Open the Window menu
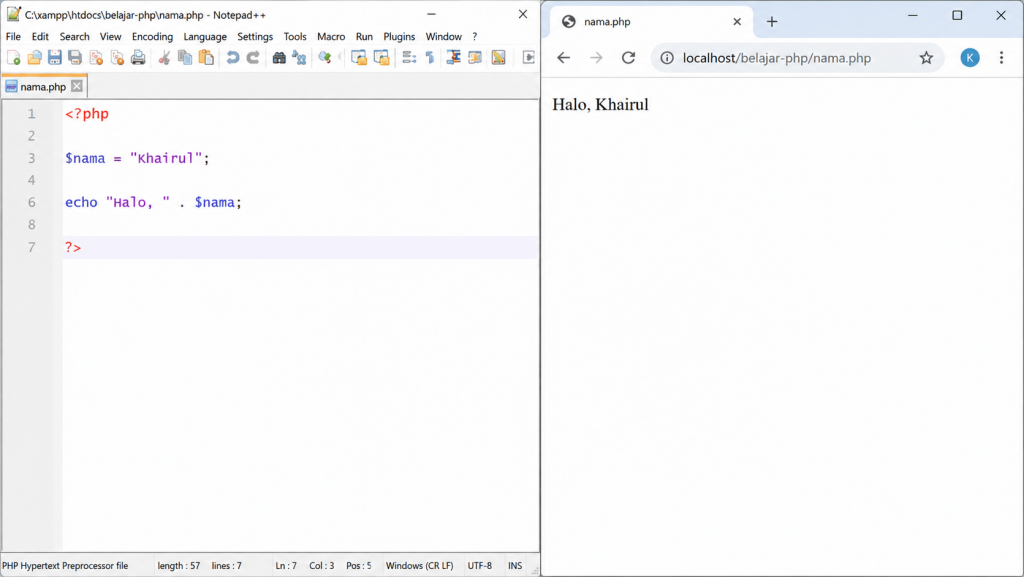Image resolution: width=1024 pixels, height=577 pixels. (x=443, y=37)
